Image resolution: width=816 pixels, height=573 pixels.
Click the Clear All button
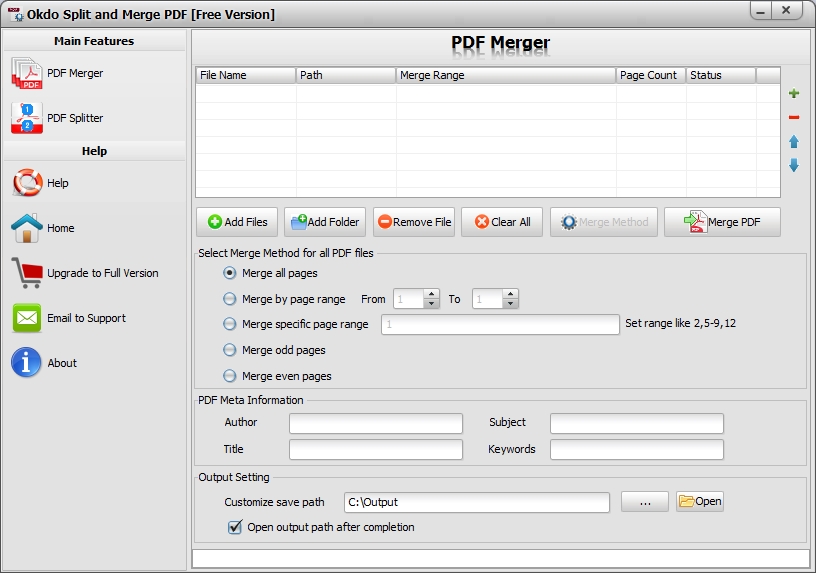tap(502, 222)
